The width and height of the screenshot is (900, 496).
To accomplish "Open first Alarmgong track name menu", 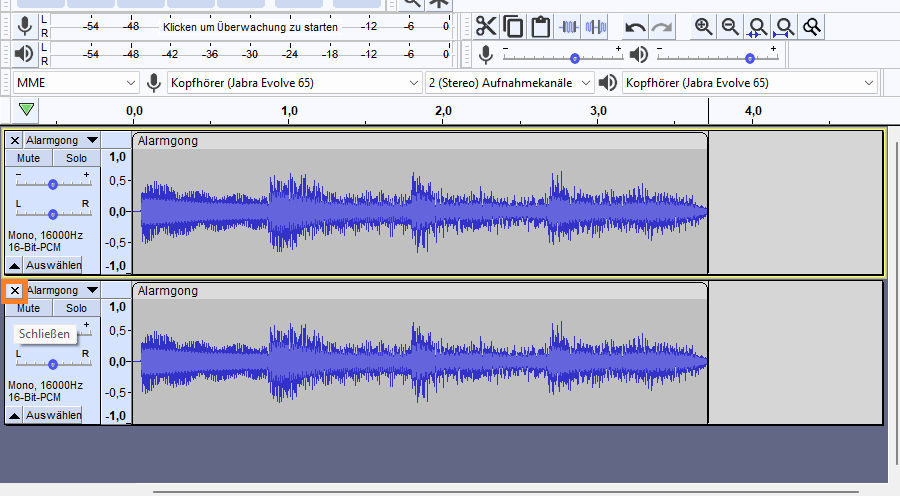I will [x=62, y=140].
